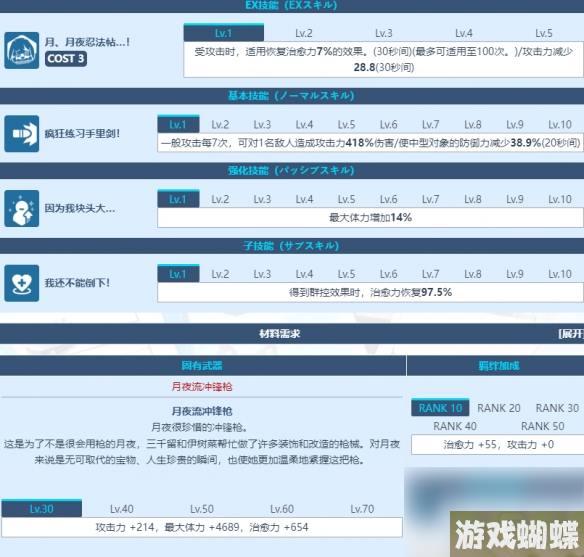
Task: Select Lv.1 tab of 疯狂练习手里剑 skill
Action: 178,124
